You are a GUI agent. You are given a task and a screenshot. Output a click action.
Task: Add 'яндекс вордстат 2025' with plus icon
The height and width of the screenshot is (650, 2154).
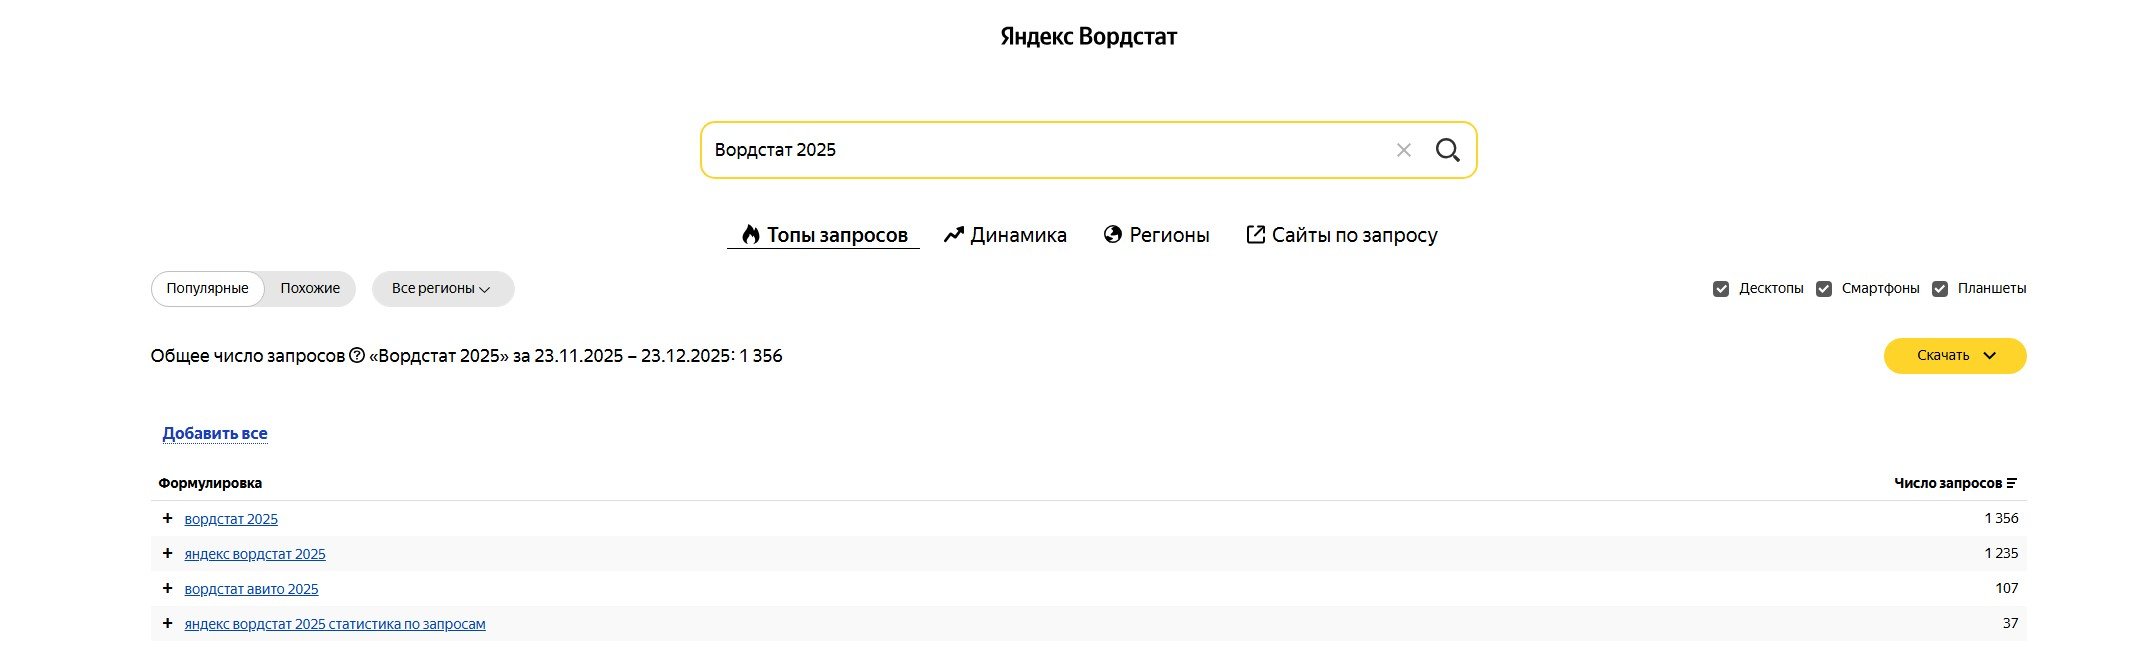click(x=167, y=554)
